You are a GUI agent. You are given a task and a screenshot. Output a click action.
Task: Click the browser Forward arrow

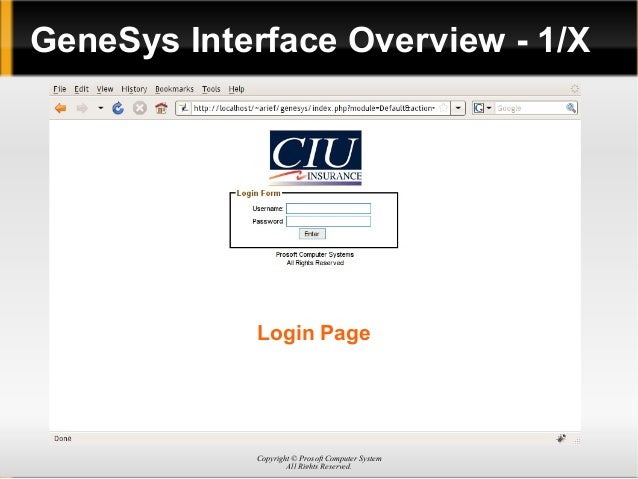tap(82, 108)
